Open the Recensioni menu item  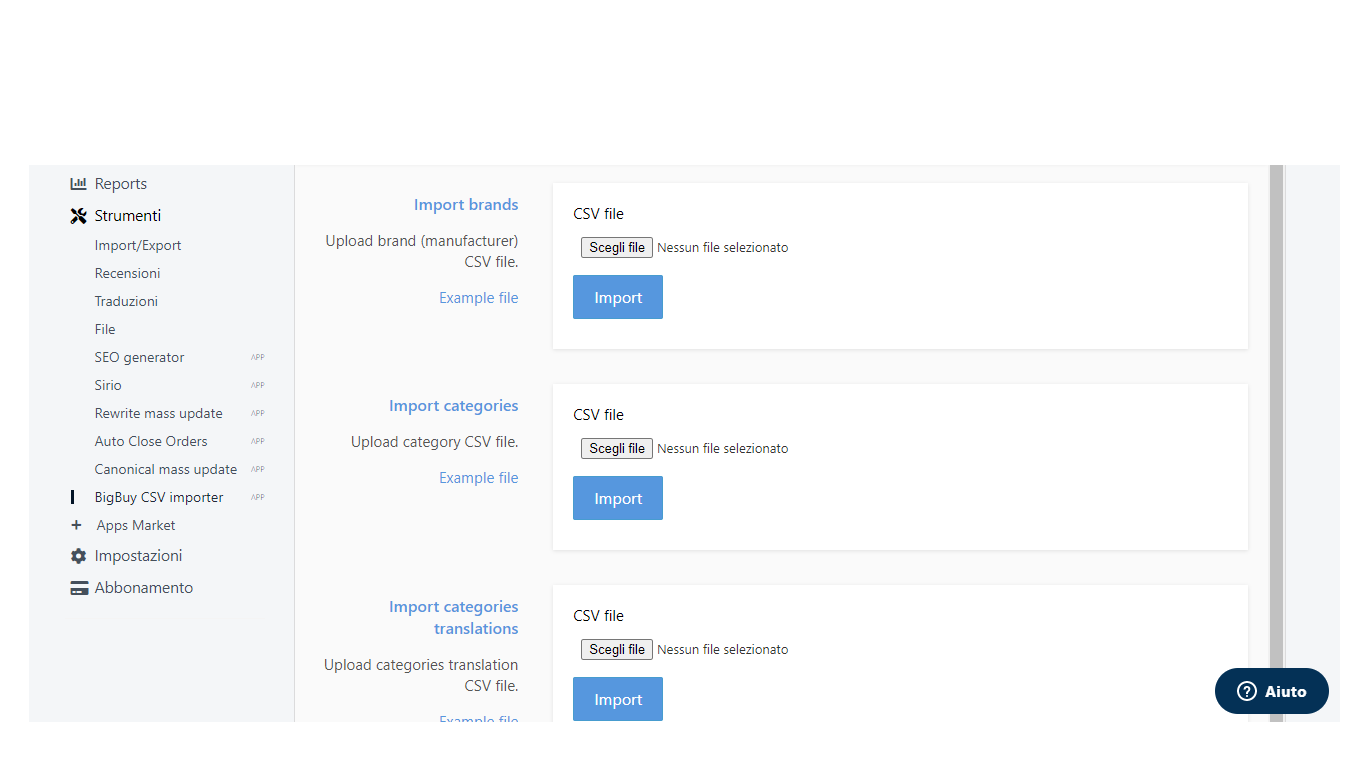pos(127,273)
